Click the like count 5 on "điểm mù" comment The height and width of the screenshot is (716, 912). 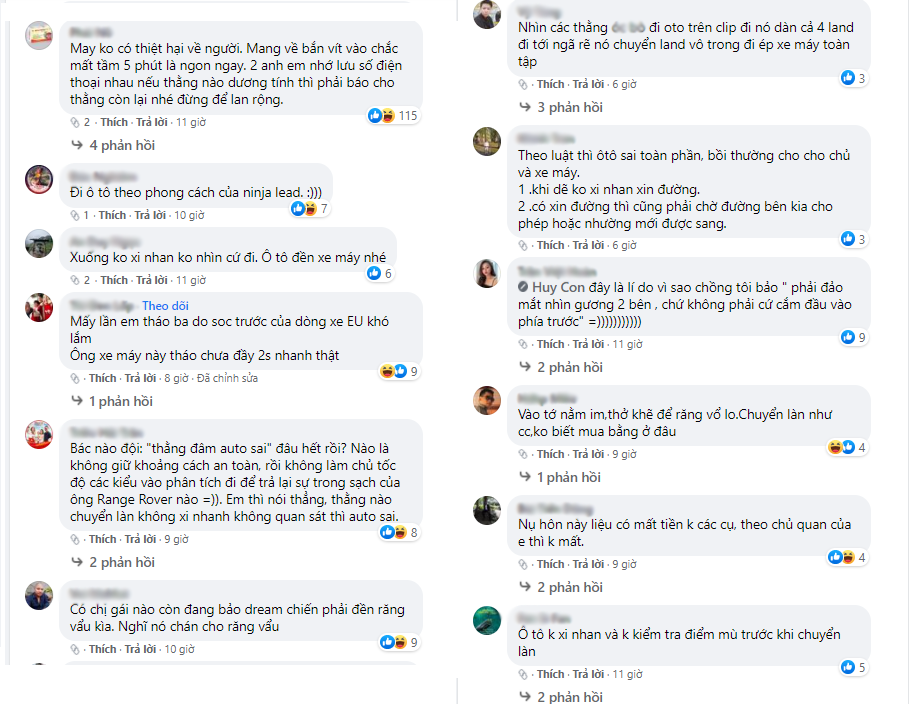tap(854, 667)
